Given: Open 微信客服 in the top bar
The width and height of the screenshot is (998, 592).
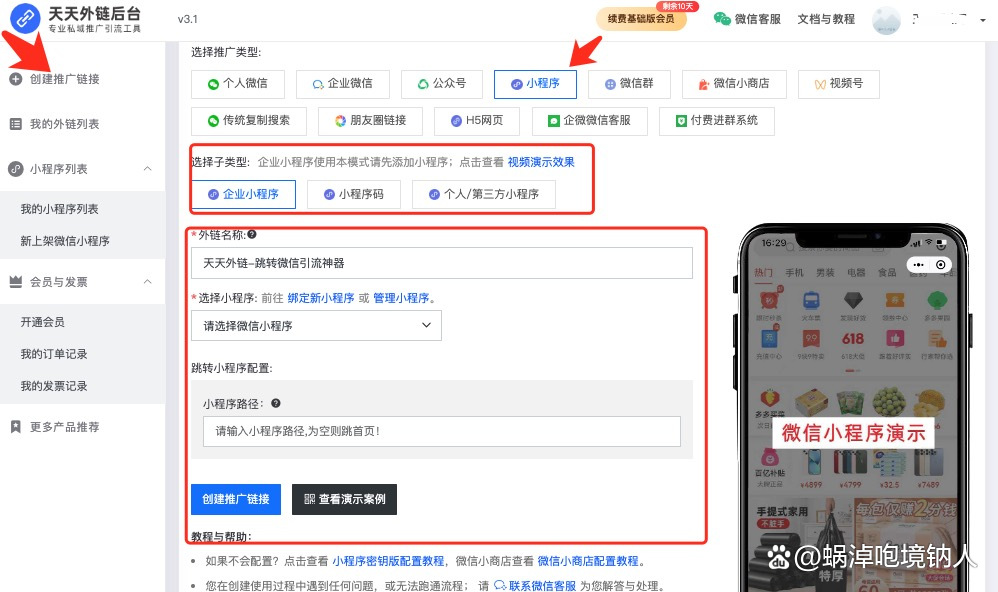Looking at the screenshot, I should tap(757, 19).
